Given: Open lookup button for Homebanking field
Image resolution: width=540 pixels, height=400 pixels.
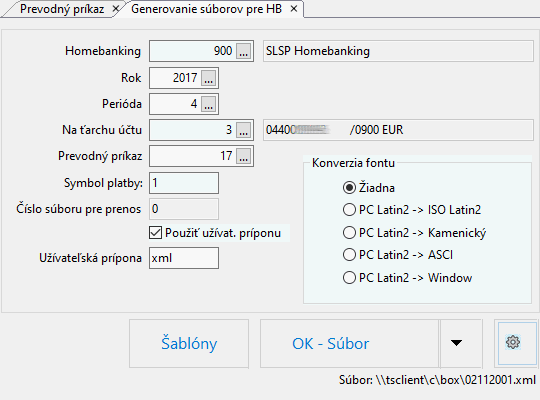Looking at the screenshot, I should point(243,51).
